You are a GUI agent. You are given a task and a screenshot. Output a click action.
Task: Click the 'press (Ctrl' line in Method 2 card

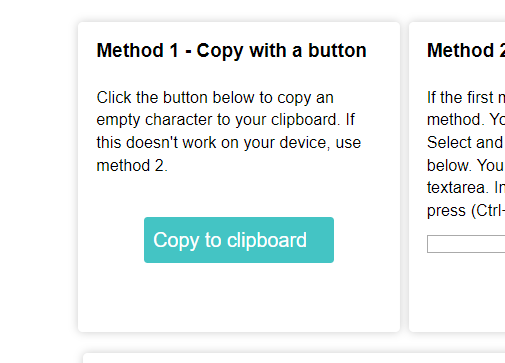pos(466,211)
